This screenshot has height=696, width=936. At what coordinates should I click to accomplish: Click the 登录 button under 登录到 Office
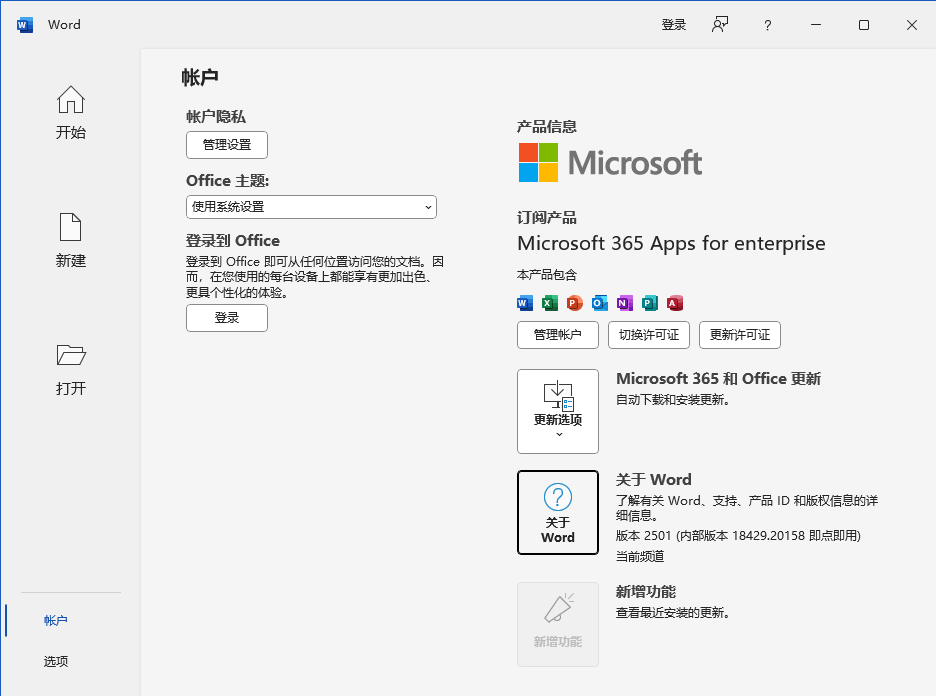(x=227, y=318)
